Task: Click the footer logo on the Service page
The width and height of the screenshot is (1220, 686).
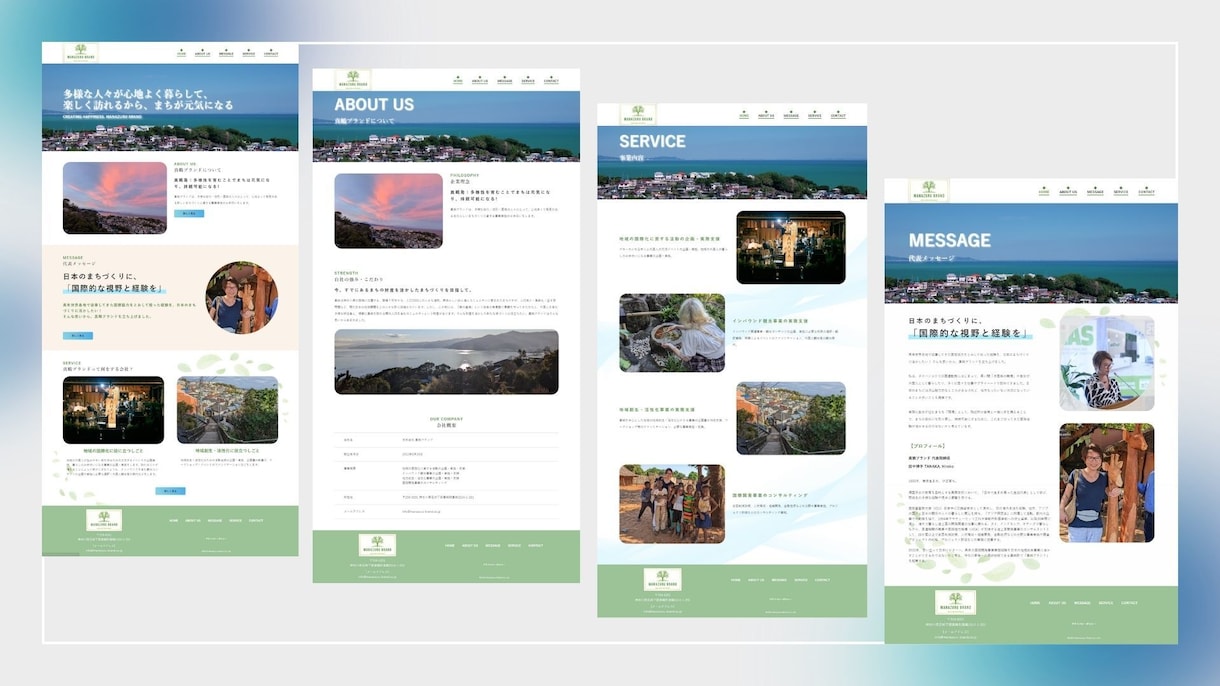Action: pyautogui.click(x=664, y=581)
